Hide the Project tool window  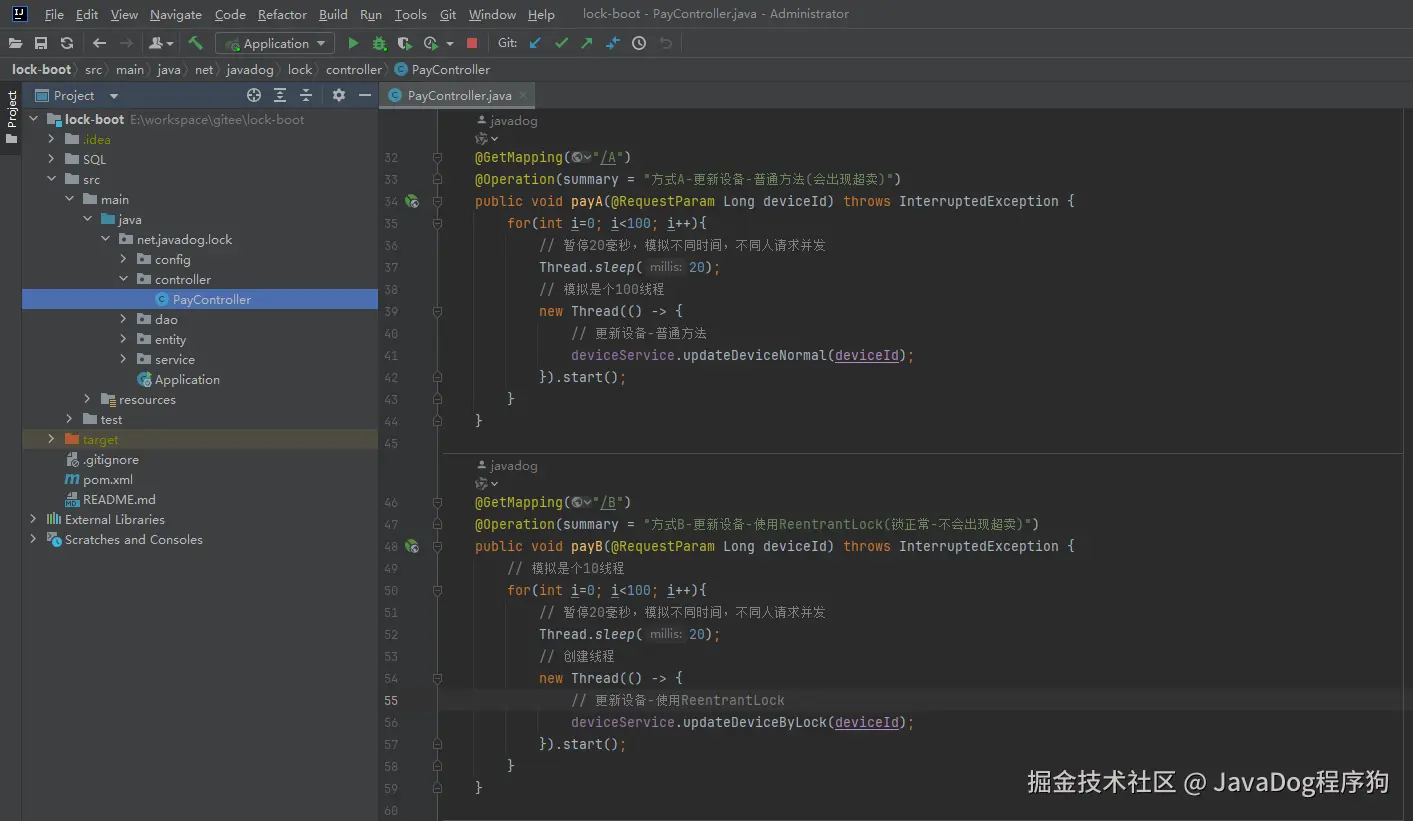coord(365,95)
